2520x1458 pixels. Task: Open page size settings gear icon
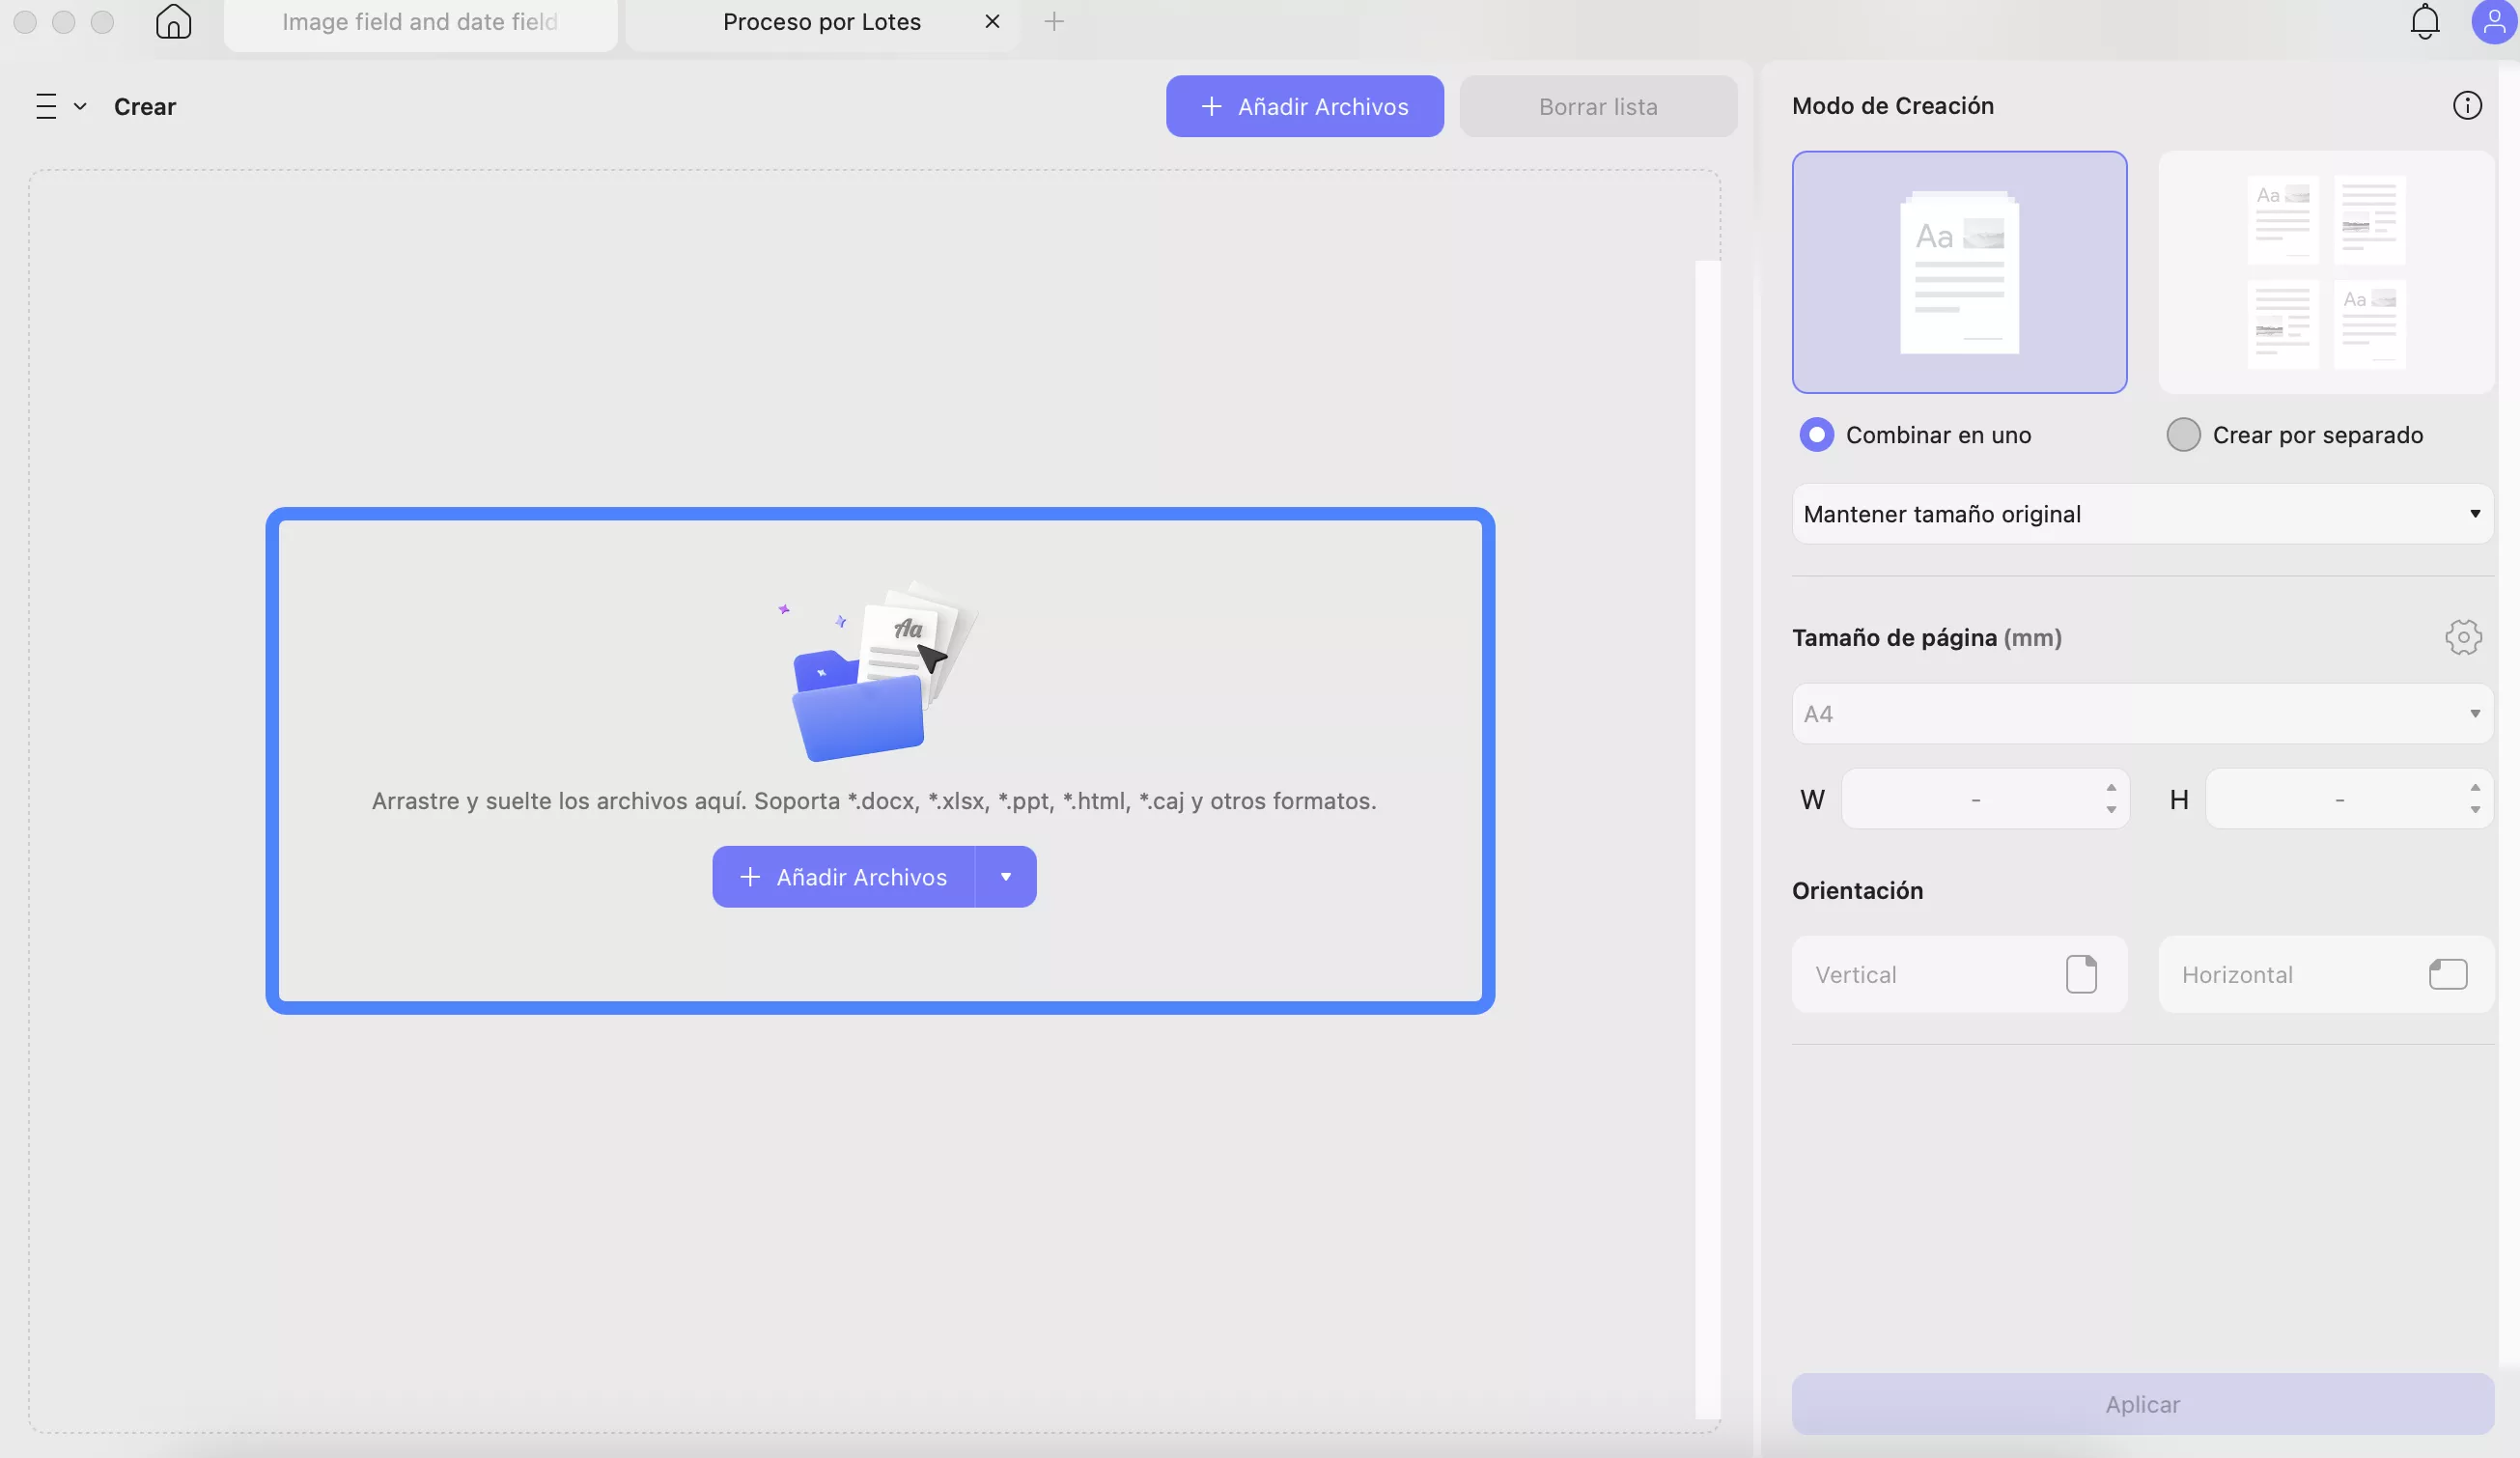(x=2463, y=637)
